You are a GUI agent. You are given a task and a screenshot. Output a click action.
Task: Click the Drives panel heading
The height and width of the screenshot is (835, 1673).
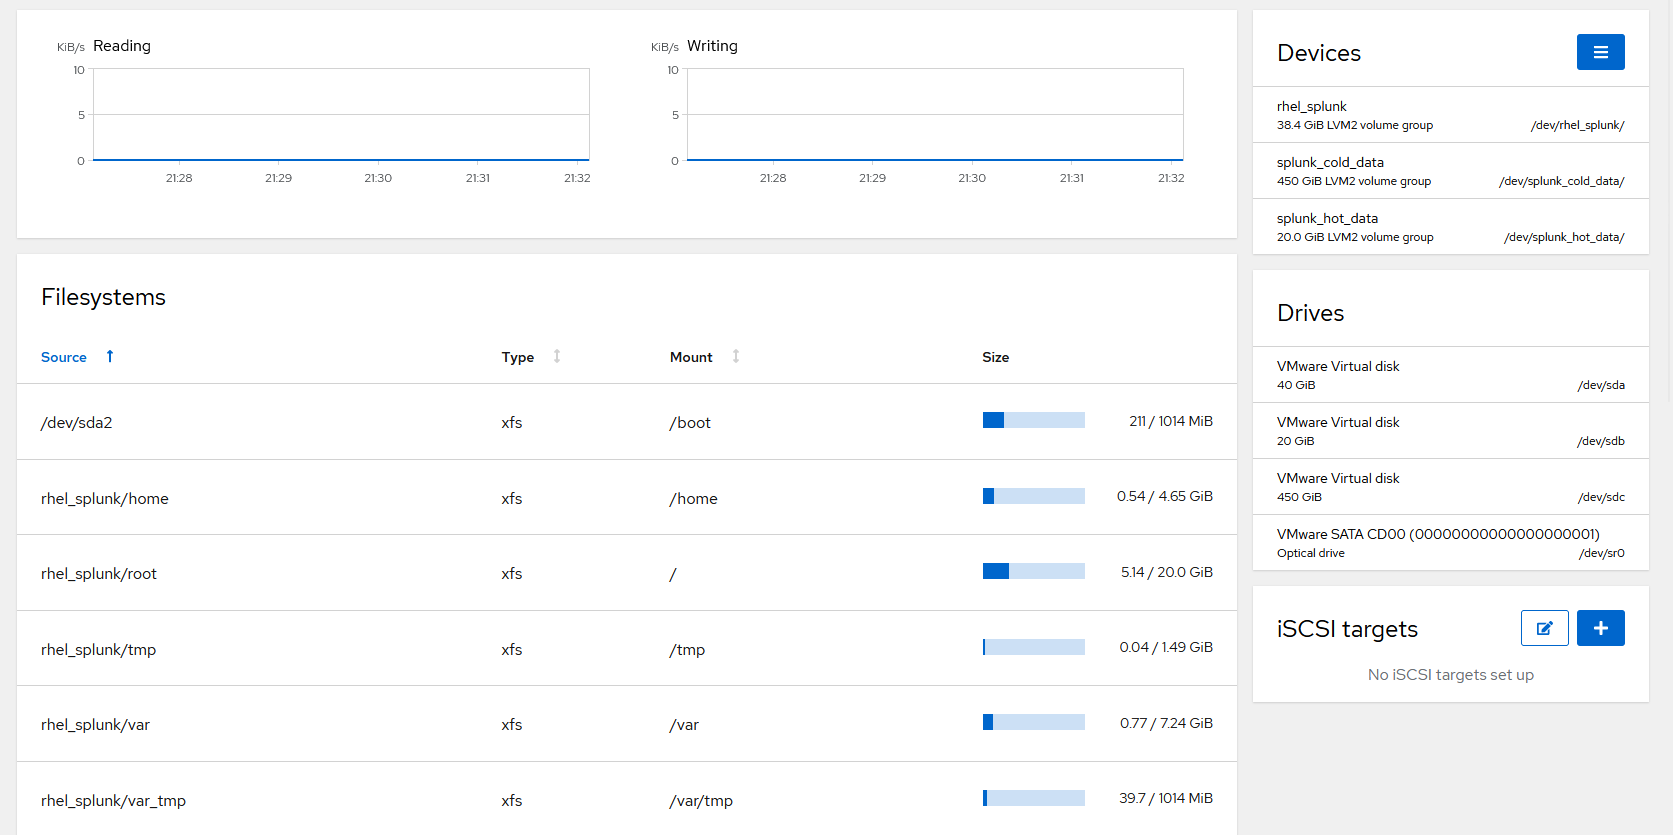[x=1310, y=313]
